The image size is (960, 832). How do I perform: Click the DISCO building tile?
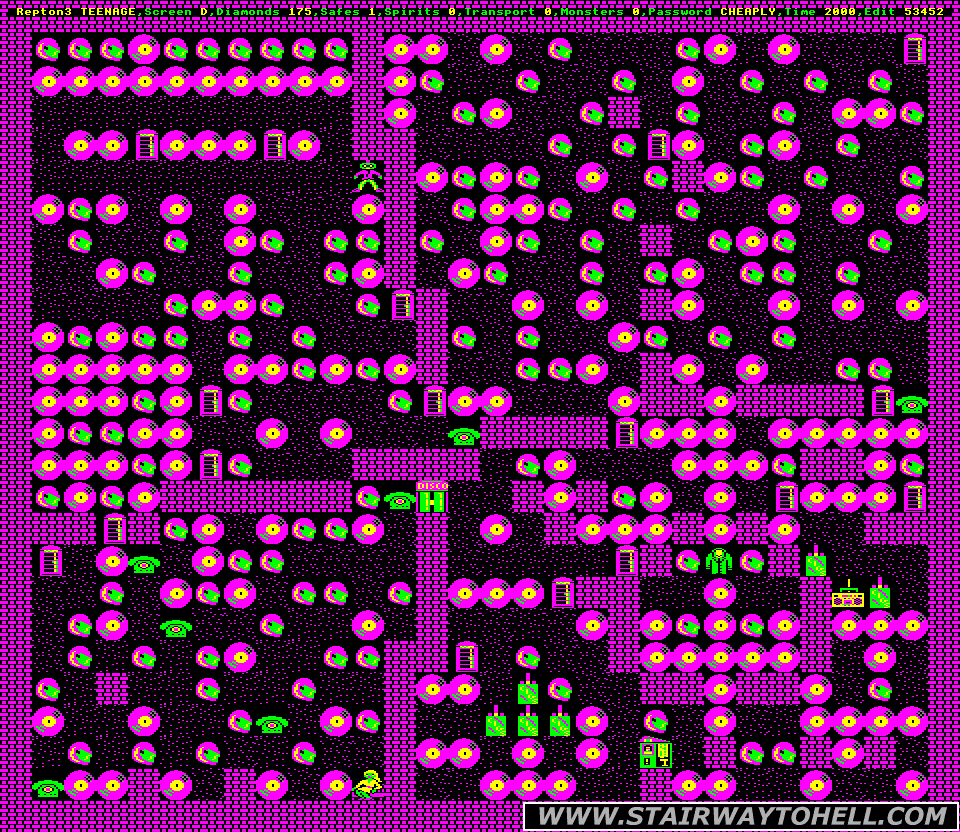tap(432, 497)
